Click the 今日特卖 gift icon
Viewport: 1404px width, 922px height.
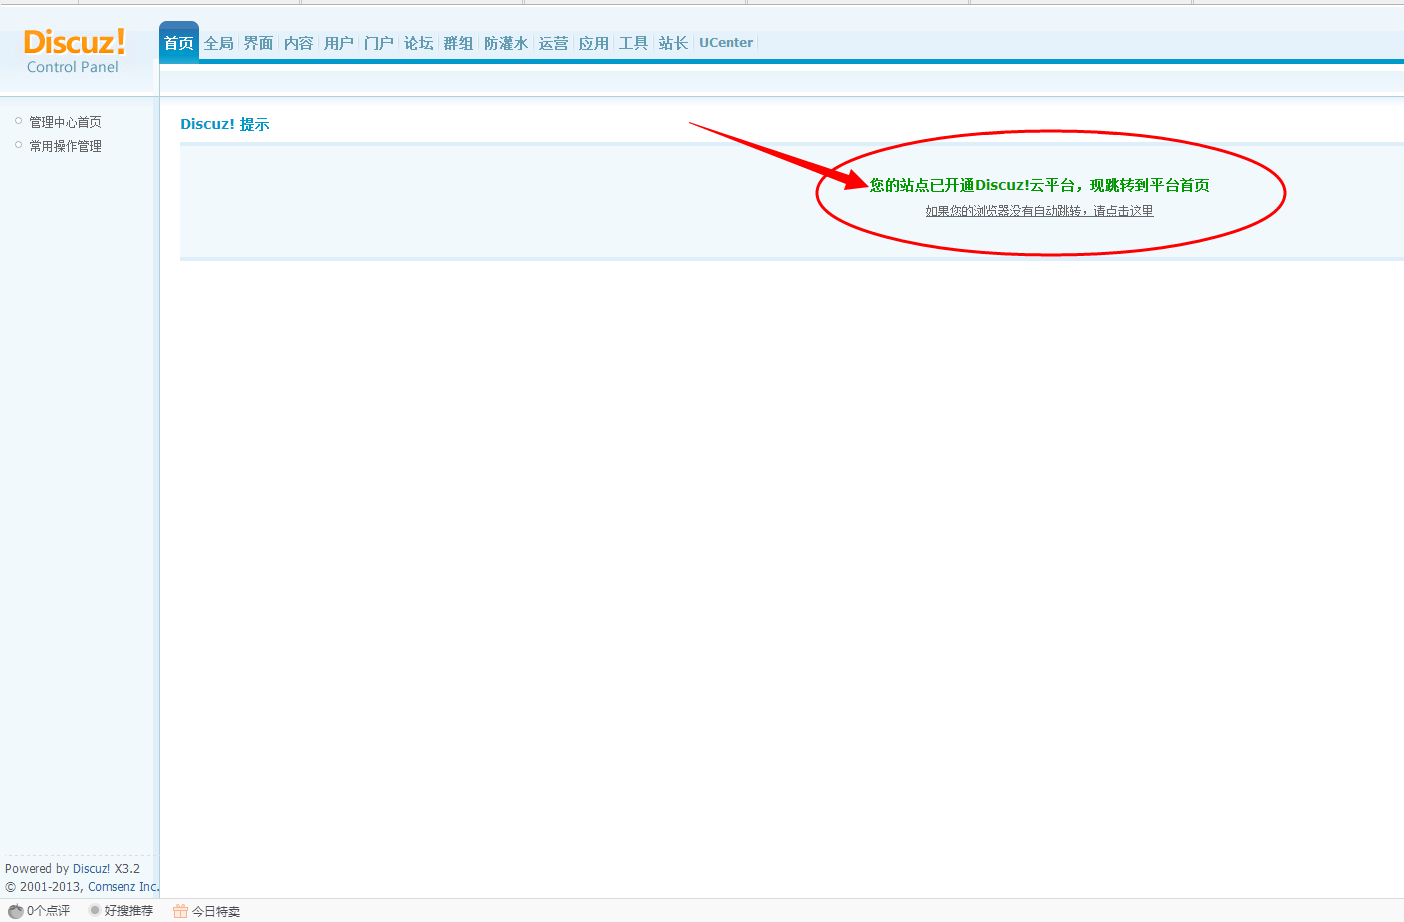(180, 911)
